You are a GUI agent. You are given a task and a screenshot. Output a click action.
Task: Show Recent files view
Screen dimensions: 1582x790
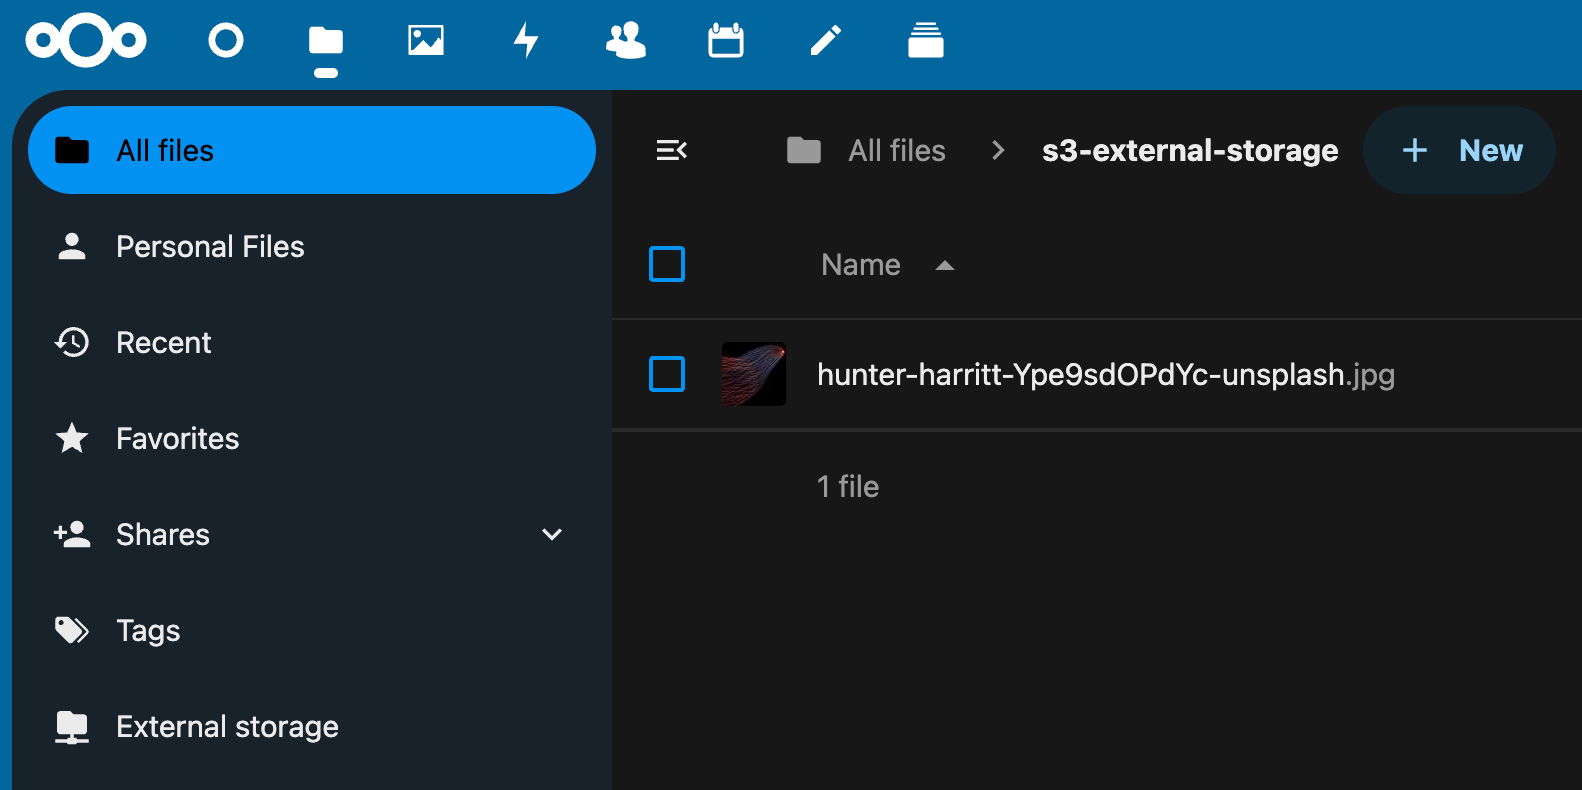[x=312, y=342]
